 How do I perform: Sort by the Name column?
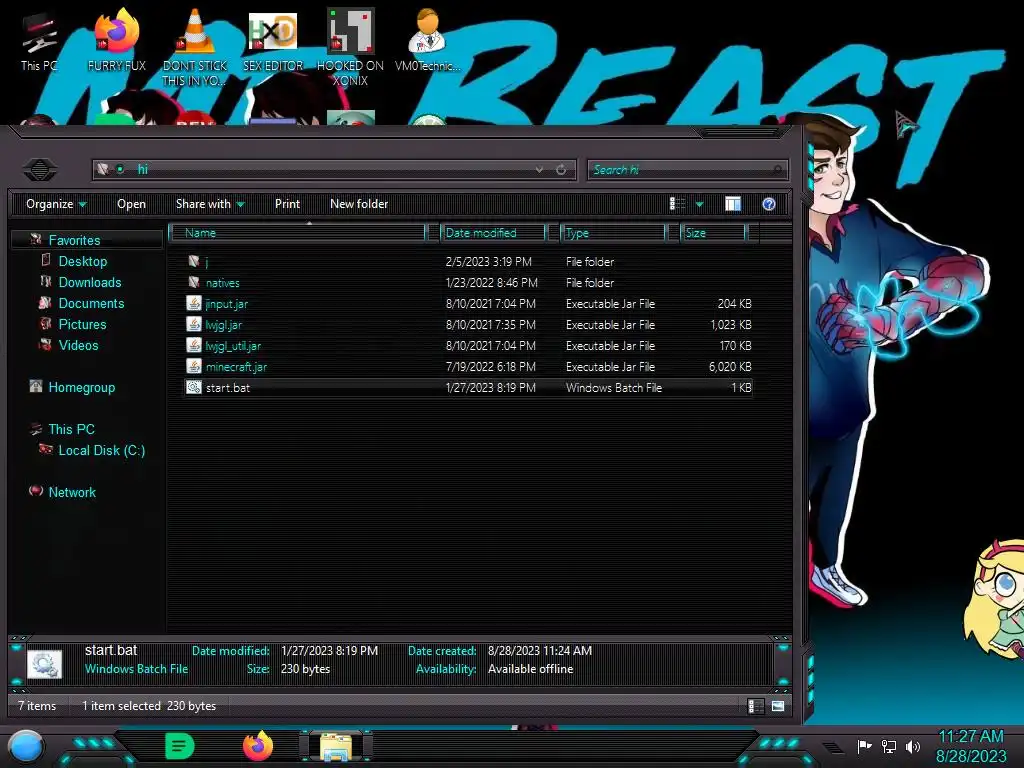(298, 232)
